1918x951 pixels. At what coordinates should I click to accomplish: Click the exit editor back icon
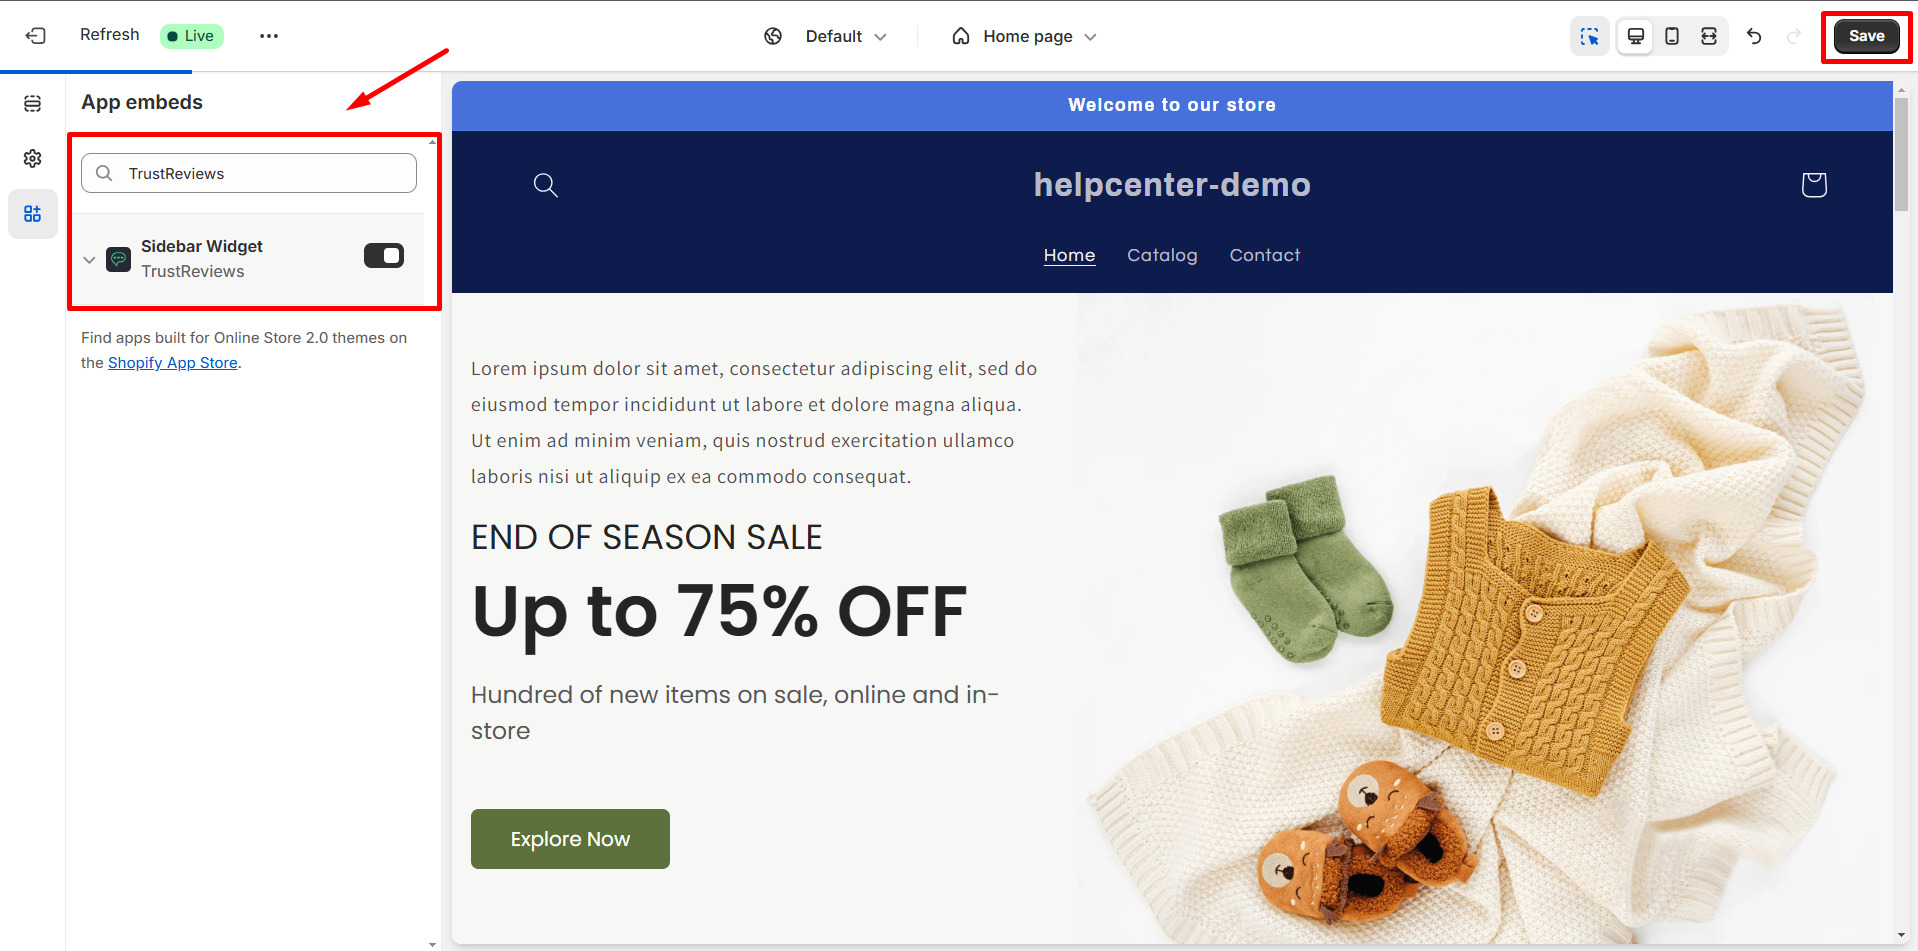point(36,36)
